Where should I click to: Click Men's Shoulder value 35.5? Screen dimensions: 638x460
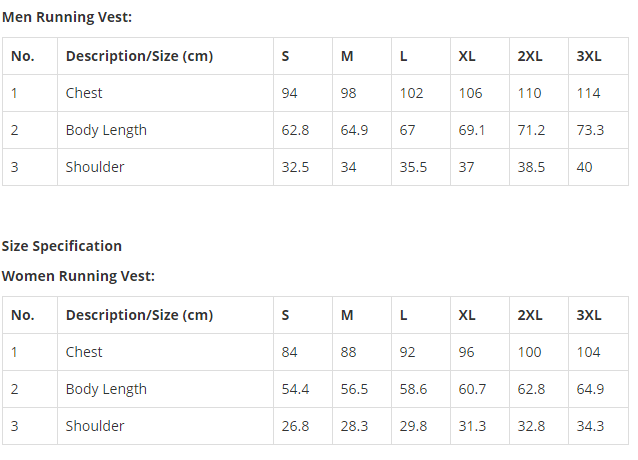(x=413, y=167)
